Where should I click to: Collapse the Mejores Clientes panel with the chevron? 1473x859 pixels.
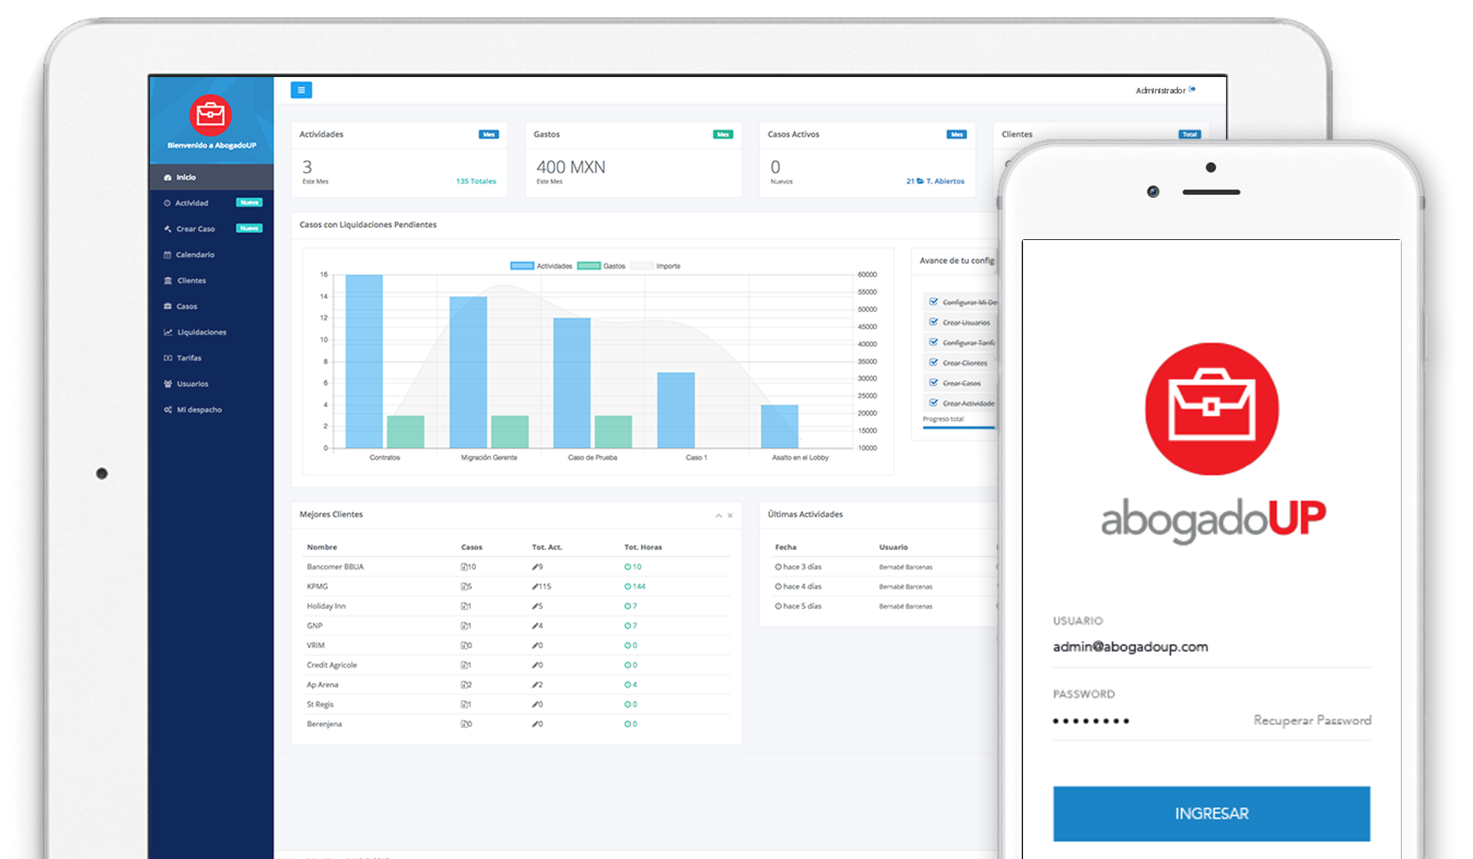[x=718, y=516]
